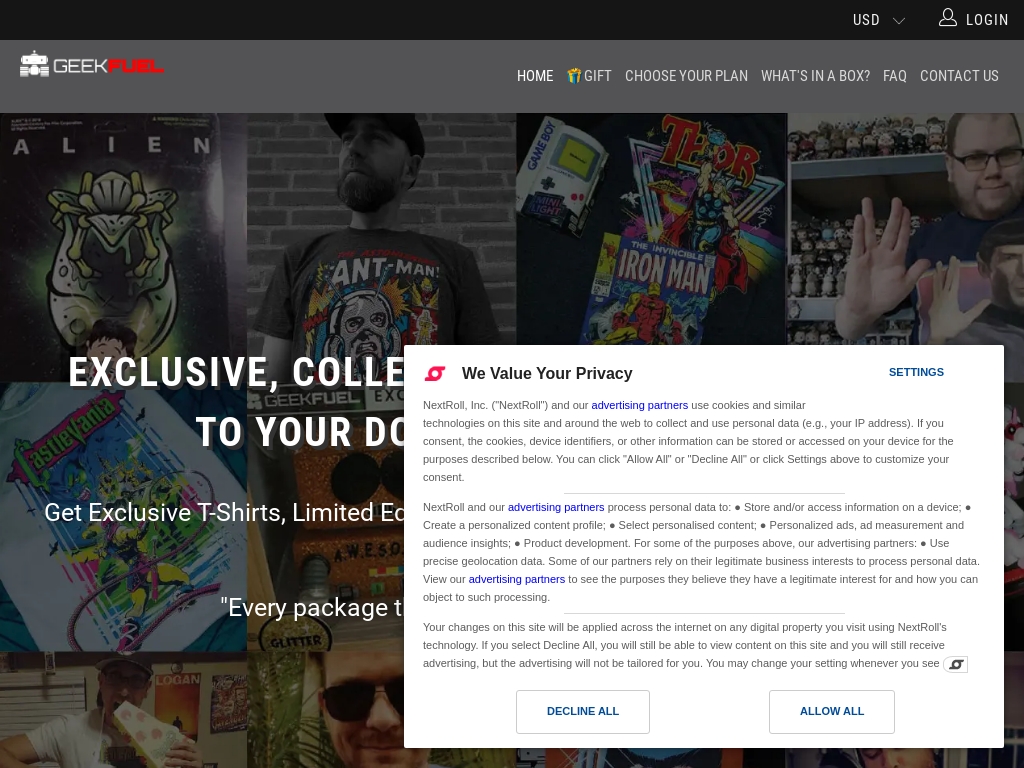Image resolution: width=1024 pixels, height=768 pixels.
Task: Click the small NextRoll badge icon after the privacy text
Action: 955,664
